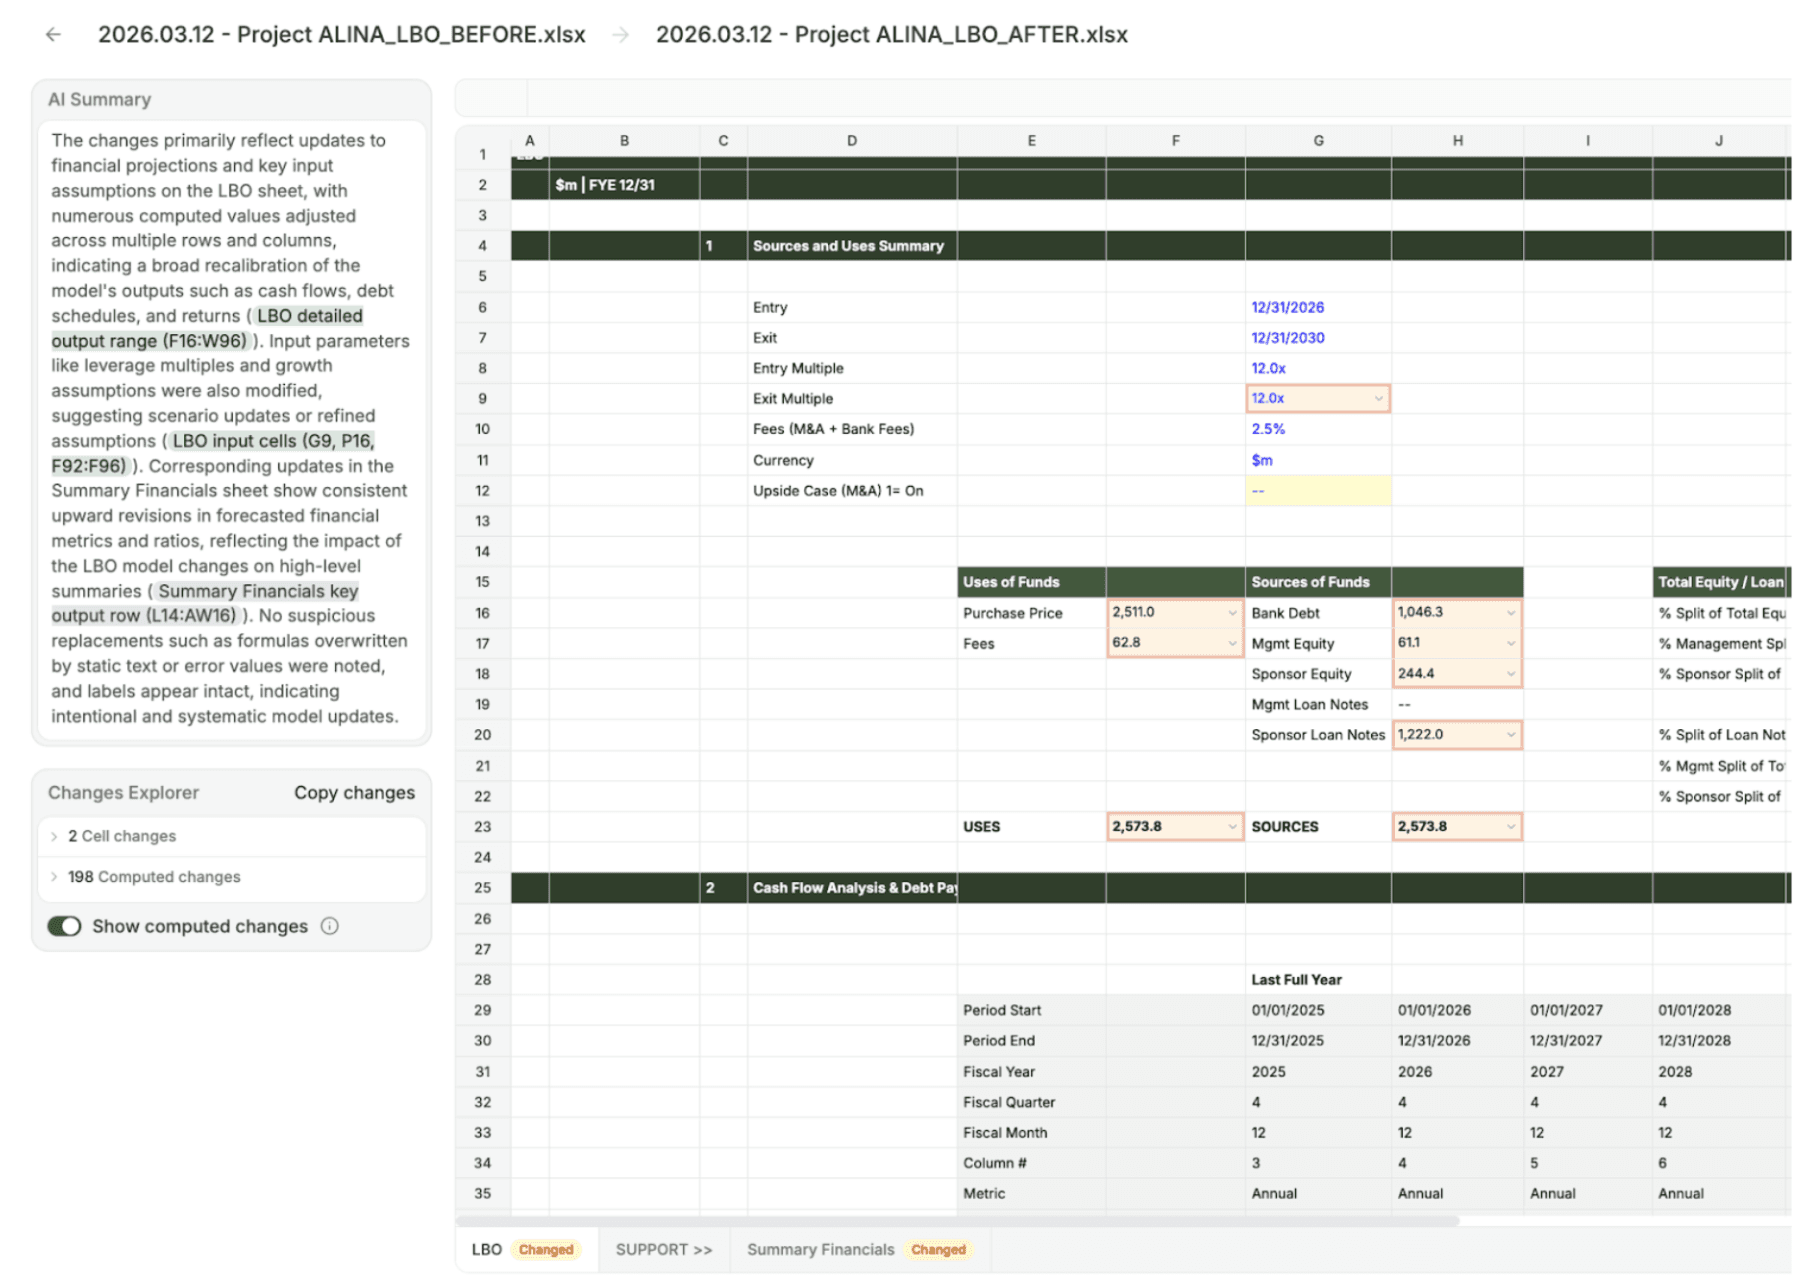Viewport: 1794px width, 1282px height.
Task: Select column G header
Action: (1318, 141)
